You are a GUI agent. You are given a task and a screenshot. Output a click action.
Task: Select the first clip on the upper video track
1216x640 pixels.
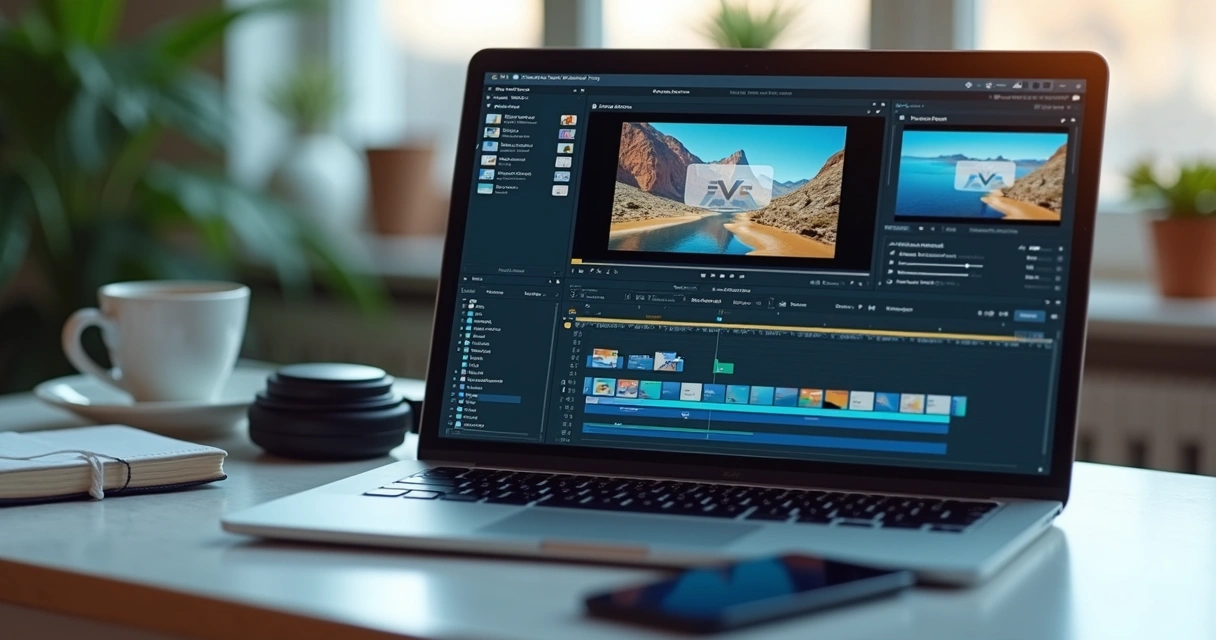[606, 359]
